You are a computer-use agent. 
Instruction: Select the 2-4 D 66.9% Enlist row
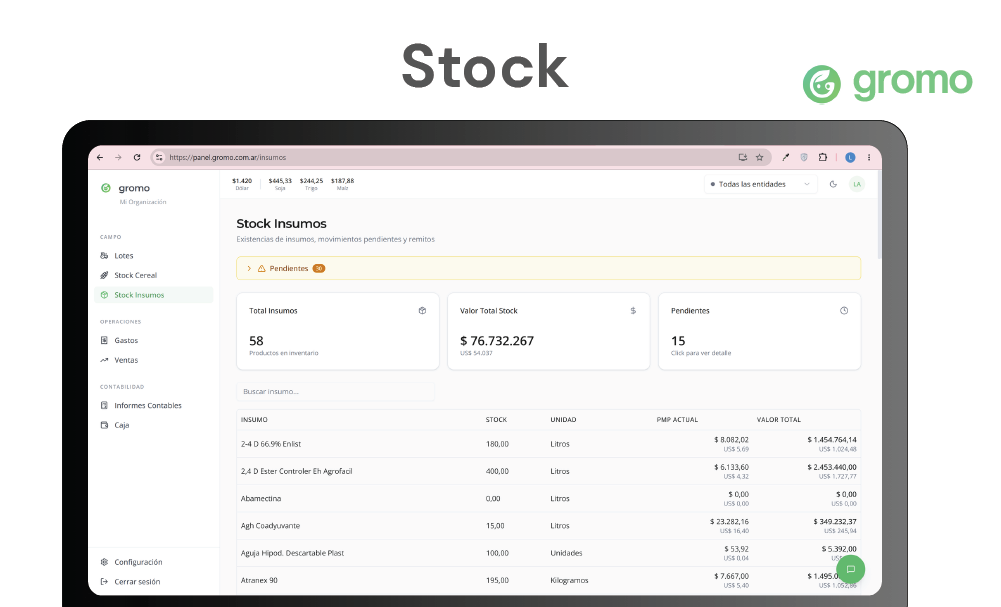[548, 444]
